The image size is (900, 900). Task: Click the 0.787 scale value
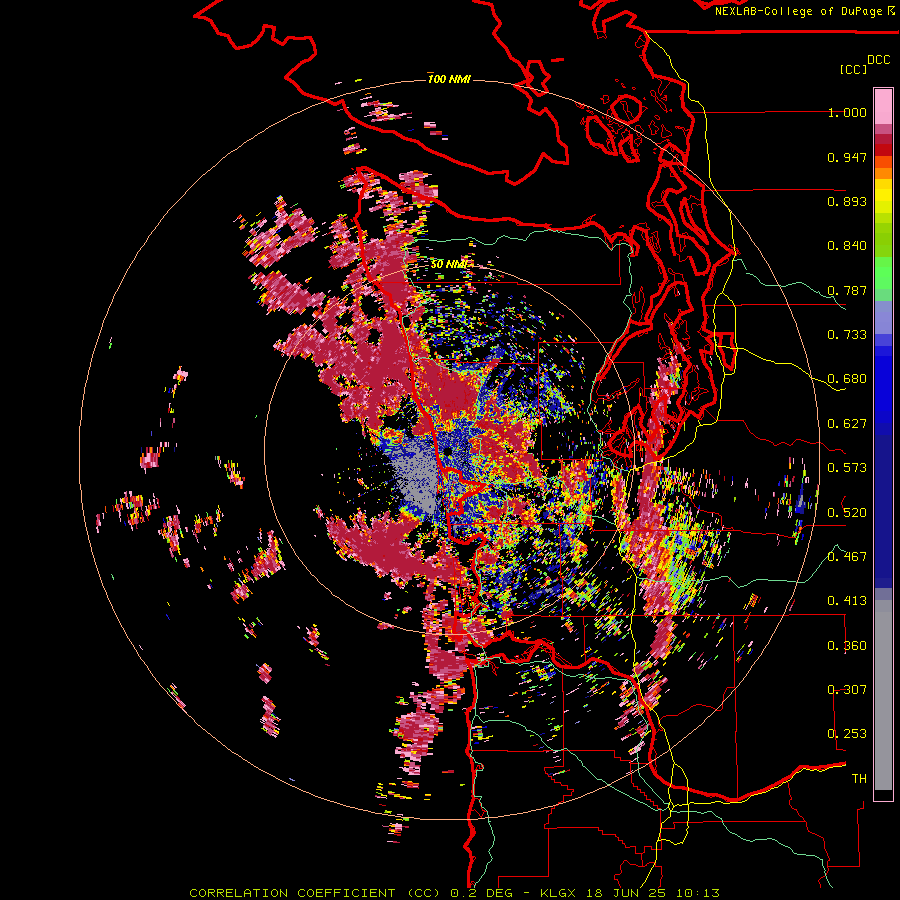click(x=847, y=290)
